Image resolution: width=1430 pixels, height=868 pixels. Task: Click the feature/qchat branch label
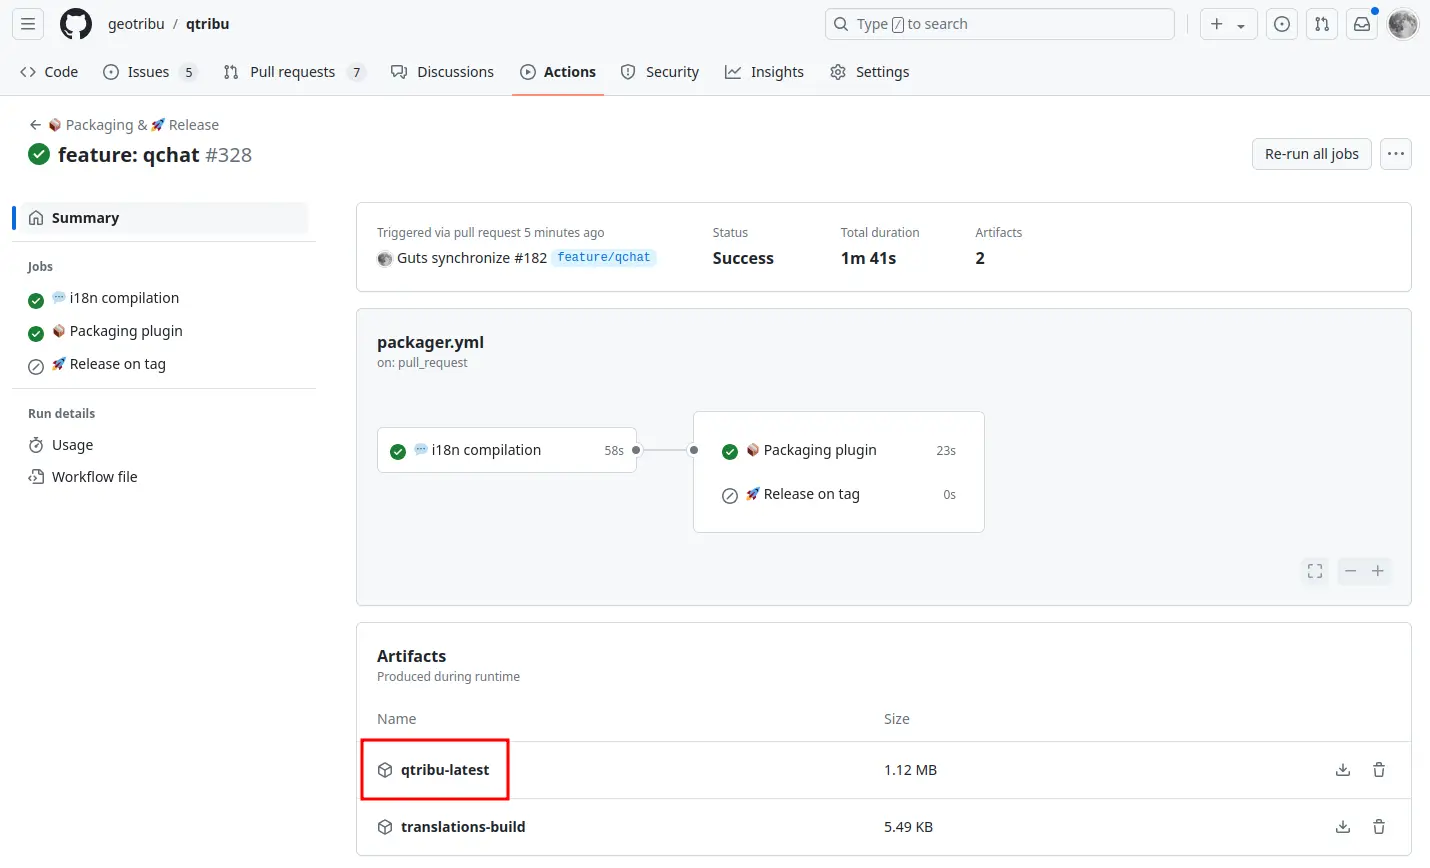tap(604, 258)
